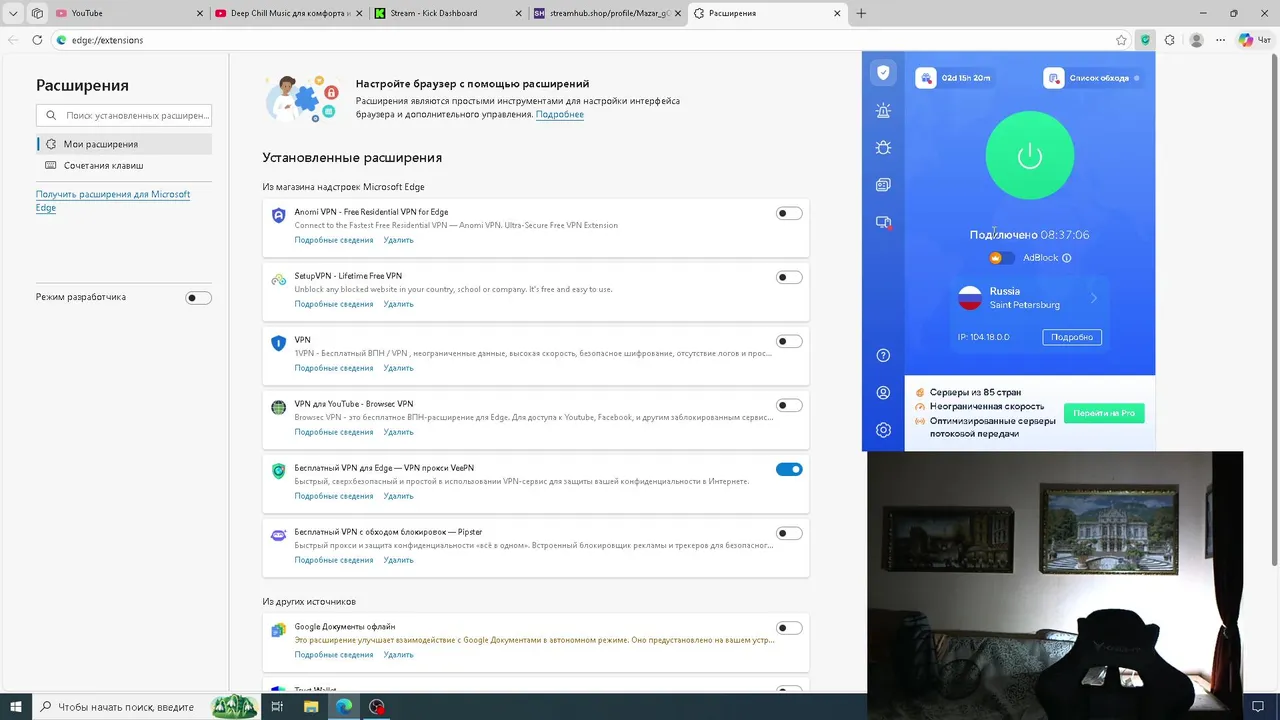
Task: Open a new tab with plus button
Action: (861, 13)
